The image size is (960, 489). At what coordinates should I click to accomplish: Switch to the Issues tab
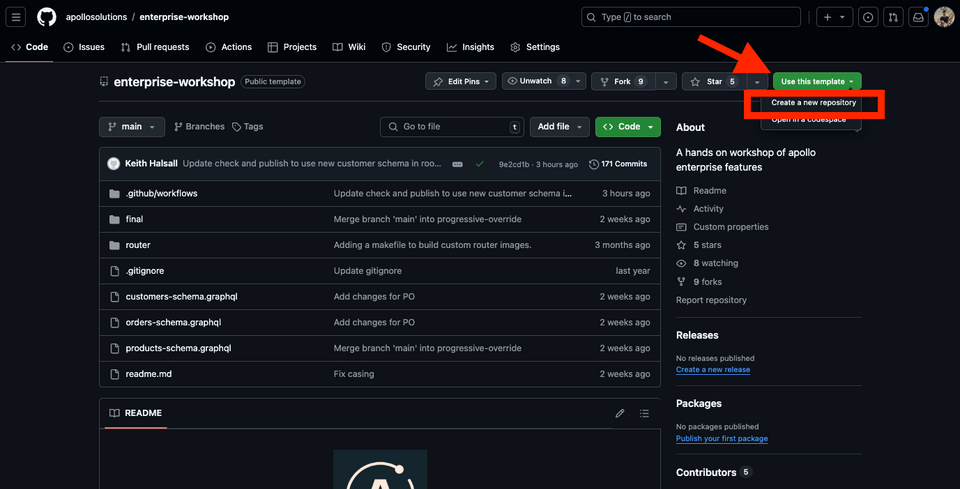coord(84,47)
